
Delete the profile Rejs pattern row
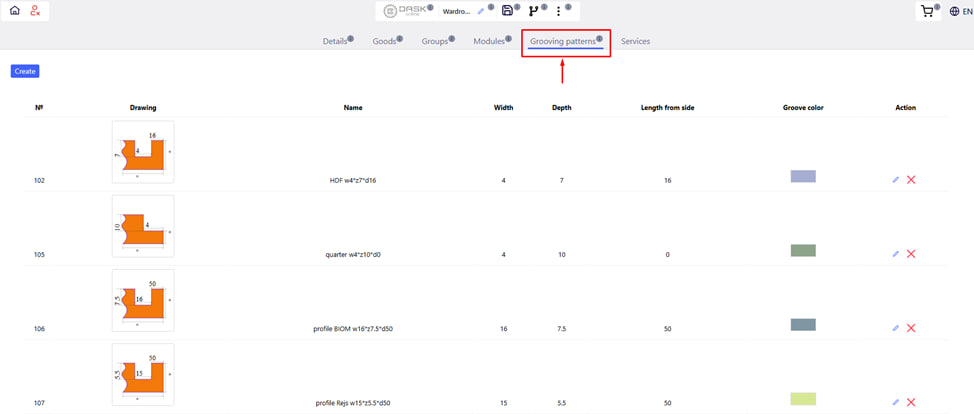[911, 402]
